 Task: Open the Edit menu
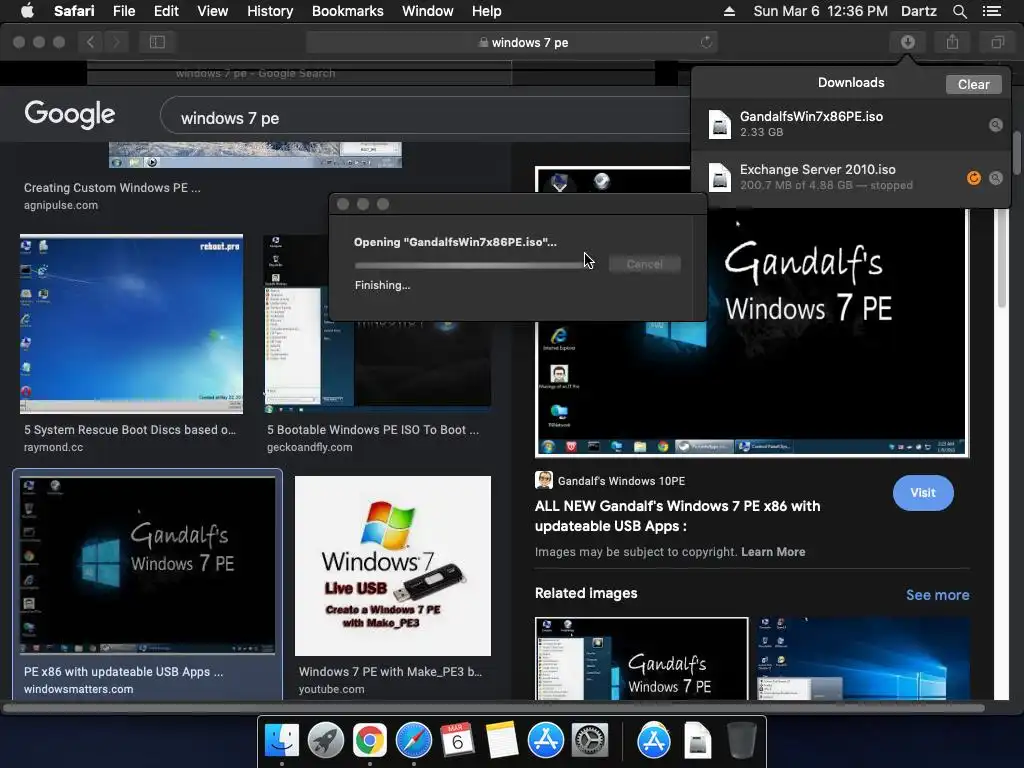tap(166, 11)
